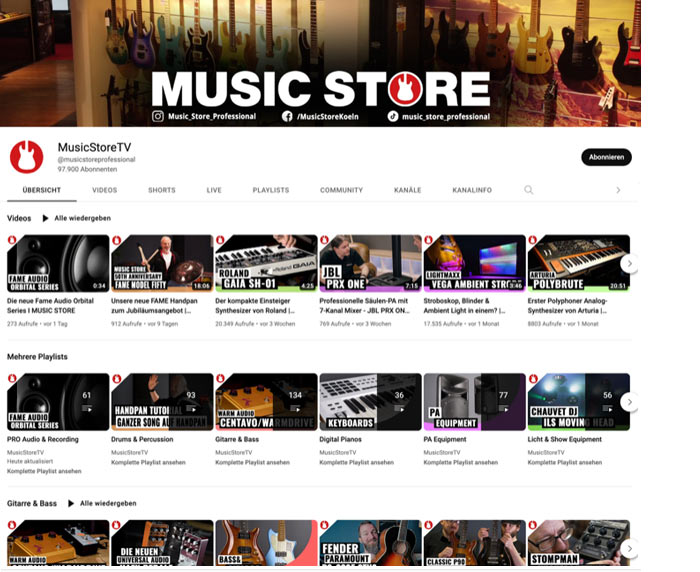
Task: Open the Fender Paramount video thumbnail
Action: click(x=371, y=543)
